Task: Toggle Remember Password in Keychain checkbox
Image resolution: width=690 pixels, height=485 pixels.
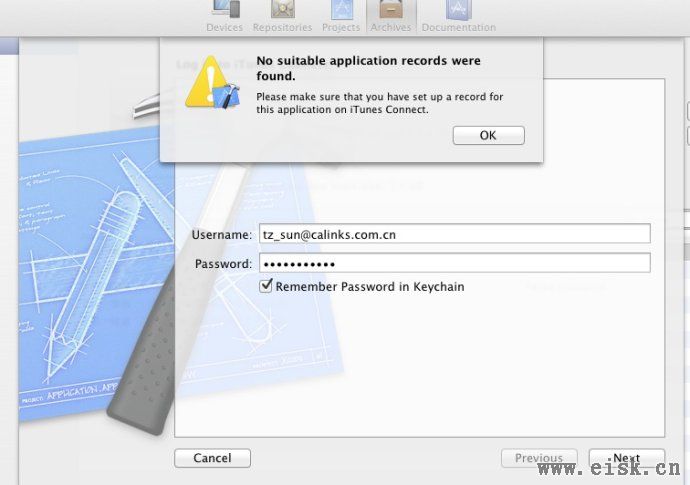Action: click(266, 286)
